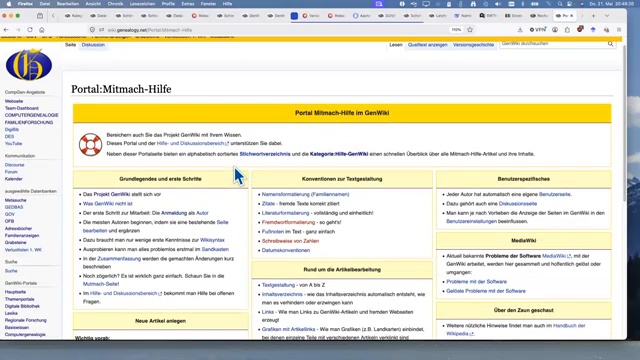Open Gelöste Probleme mit der Software link
This screenshot has width=640, height=360.
coord(486,291)
